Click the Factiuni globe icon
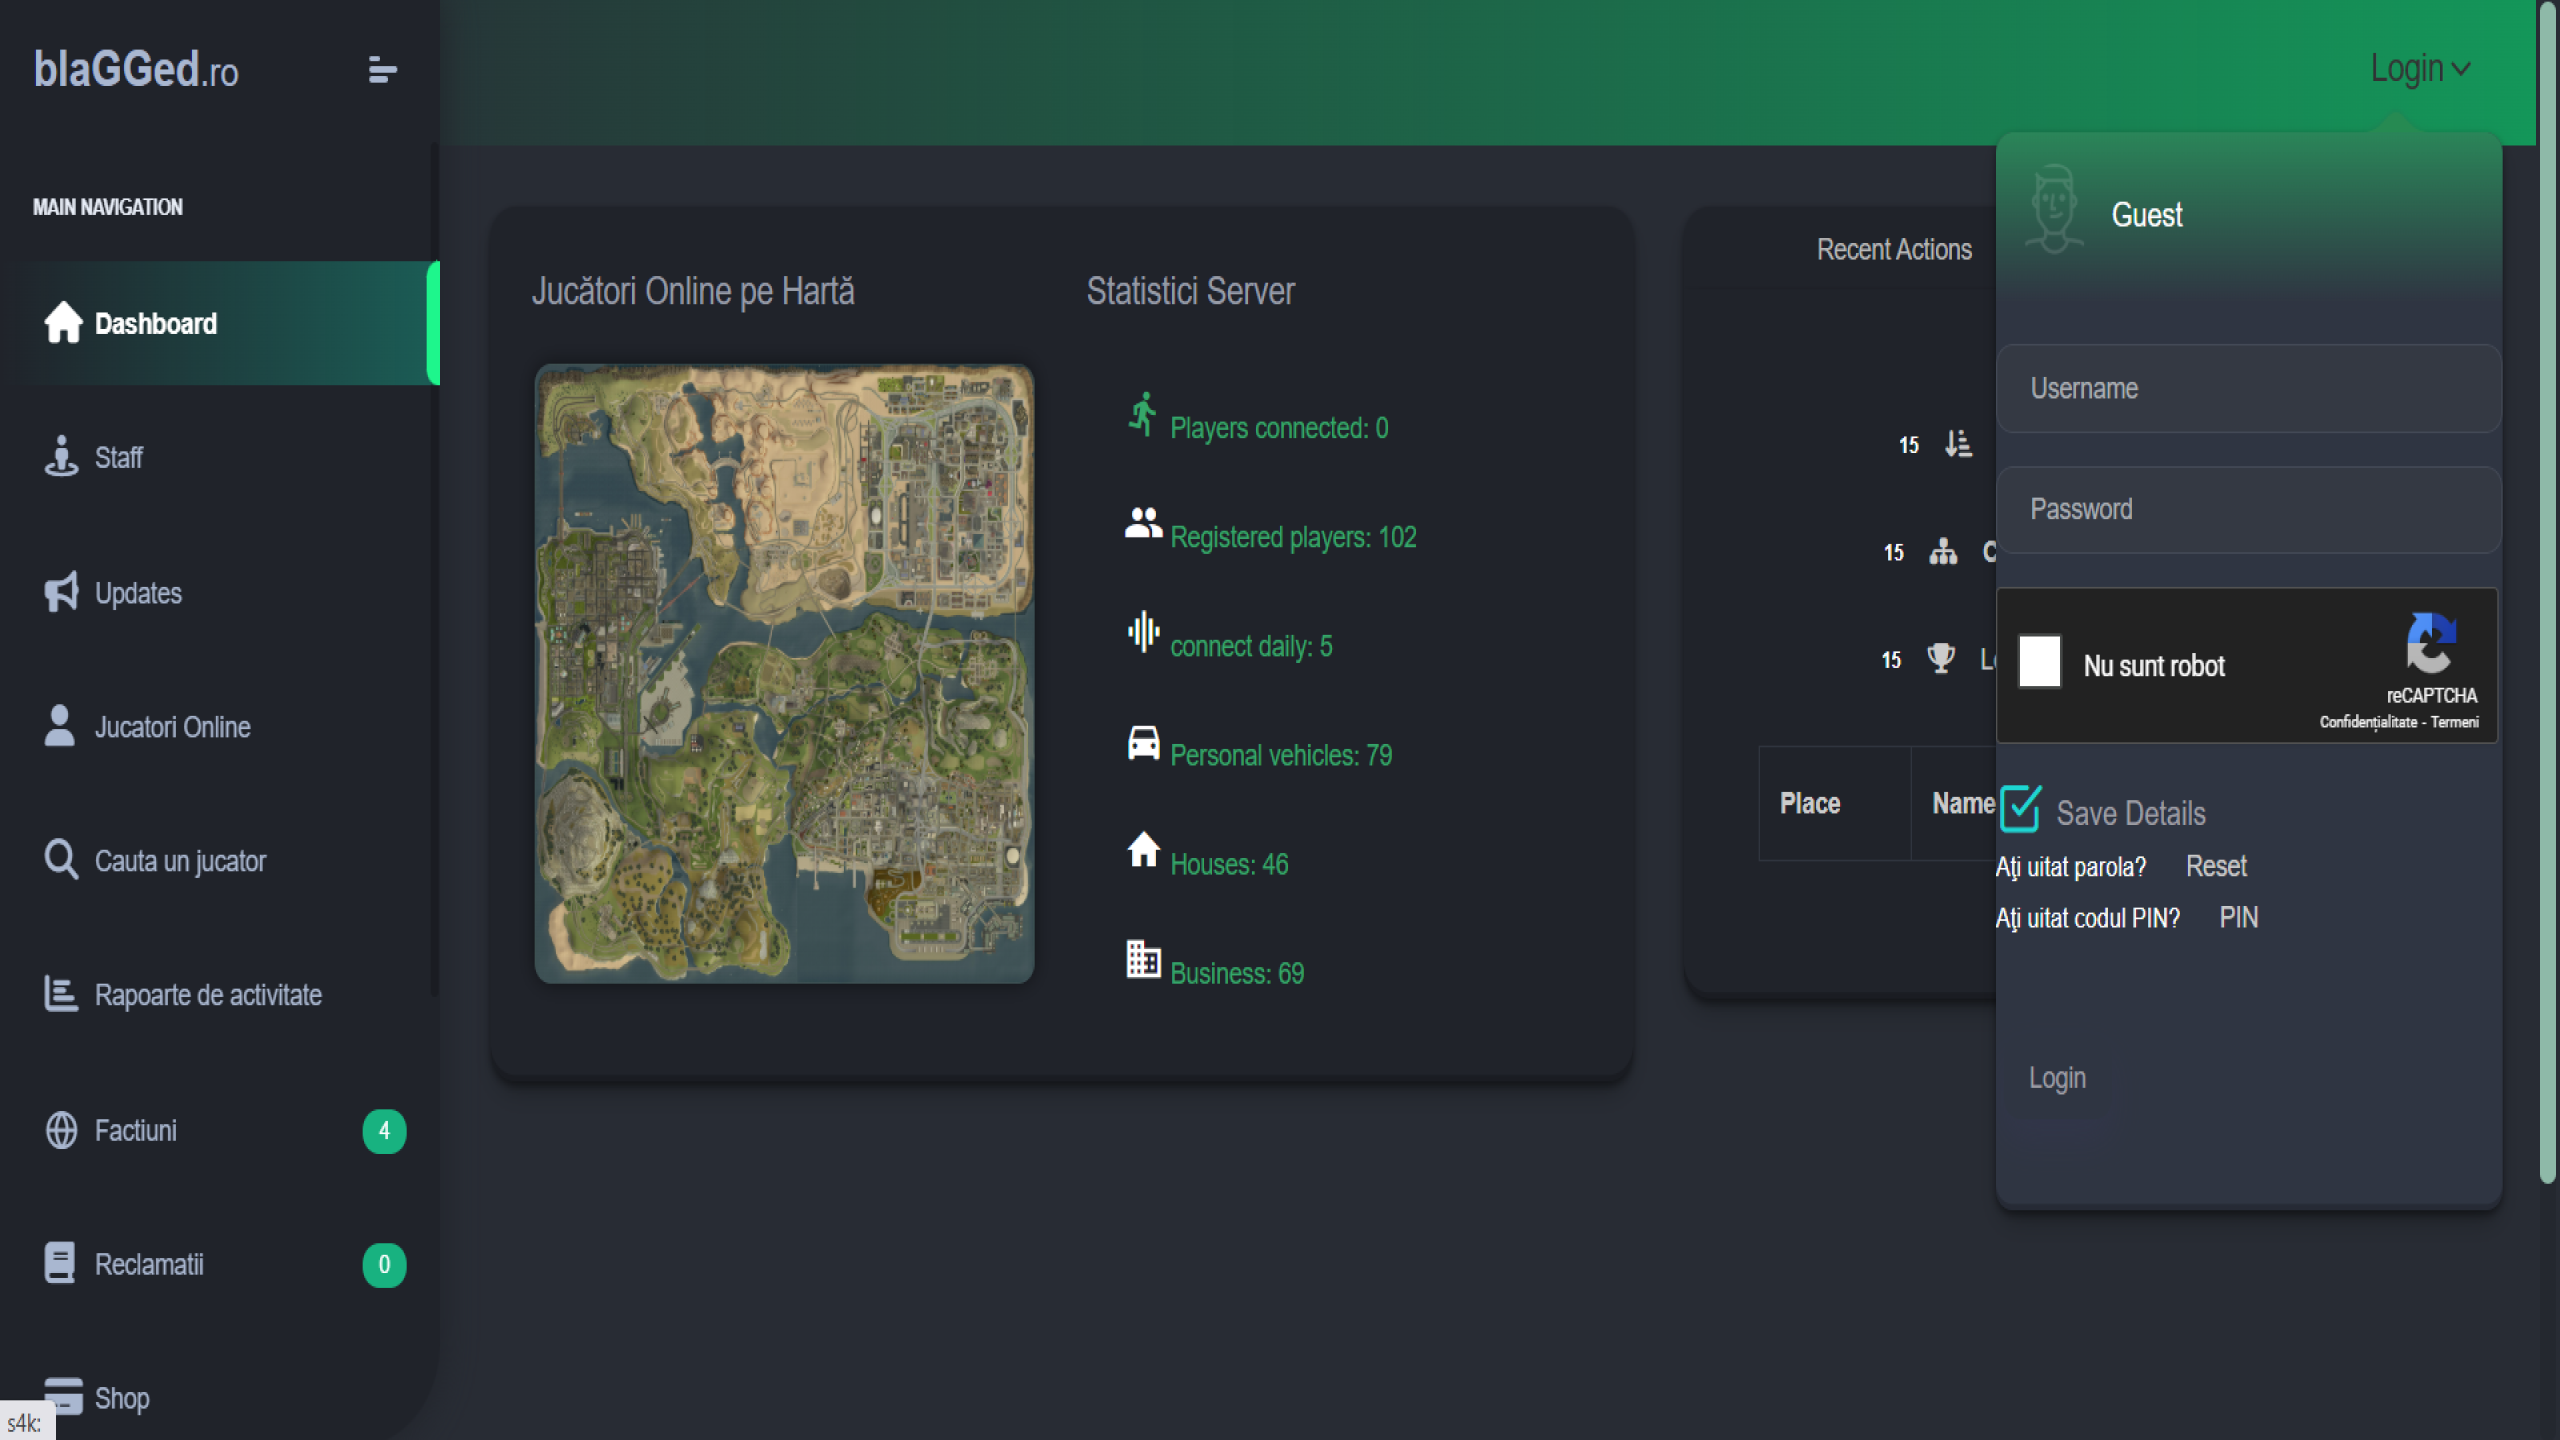 click(x=61, y=1130)
